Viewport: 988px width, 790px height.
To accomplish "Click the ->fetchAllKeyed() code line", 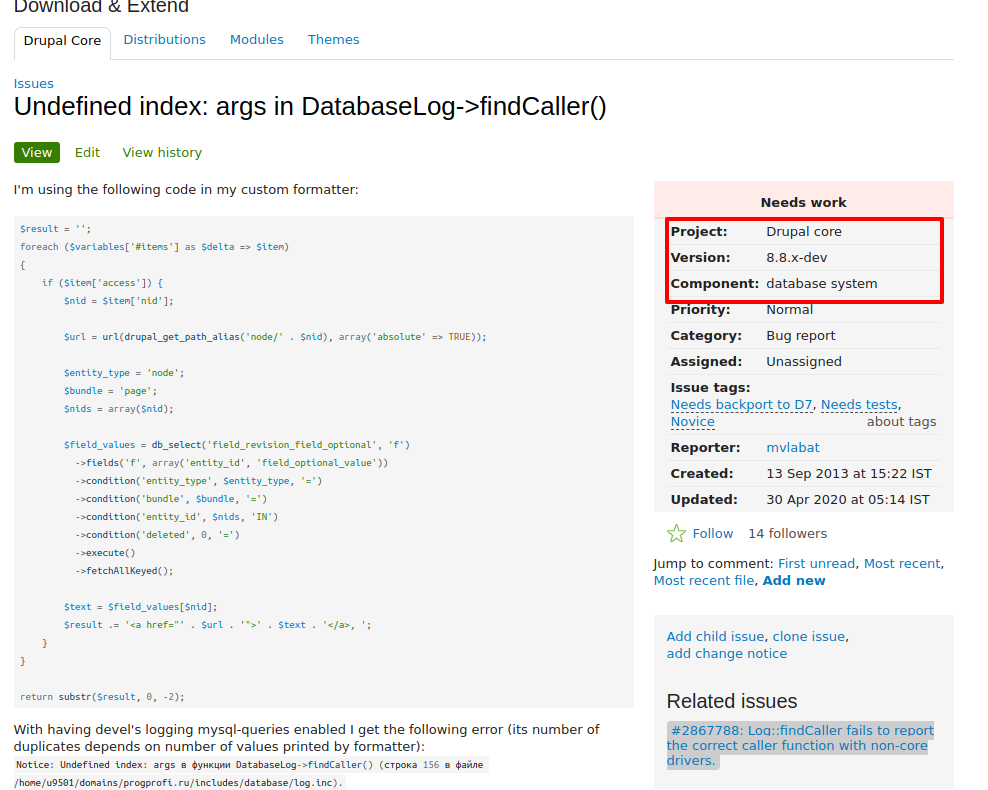I will click(124, 571).
